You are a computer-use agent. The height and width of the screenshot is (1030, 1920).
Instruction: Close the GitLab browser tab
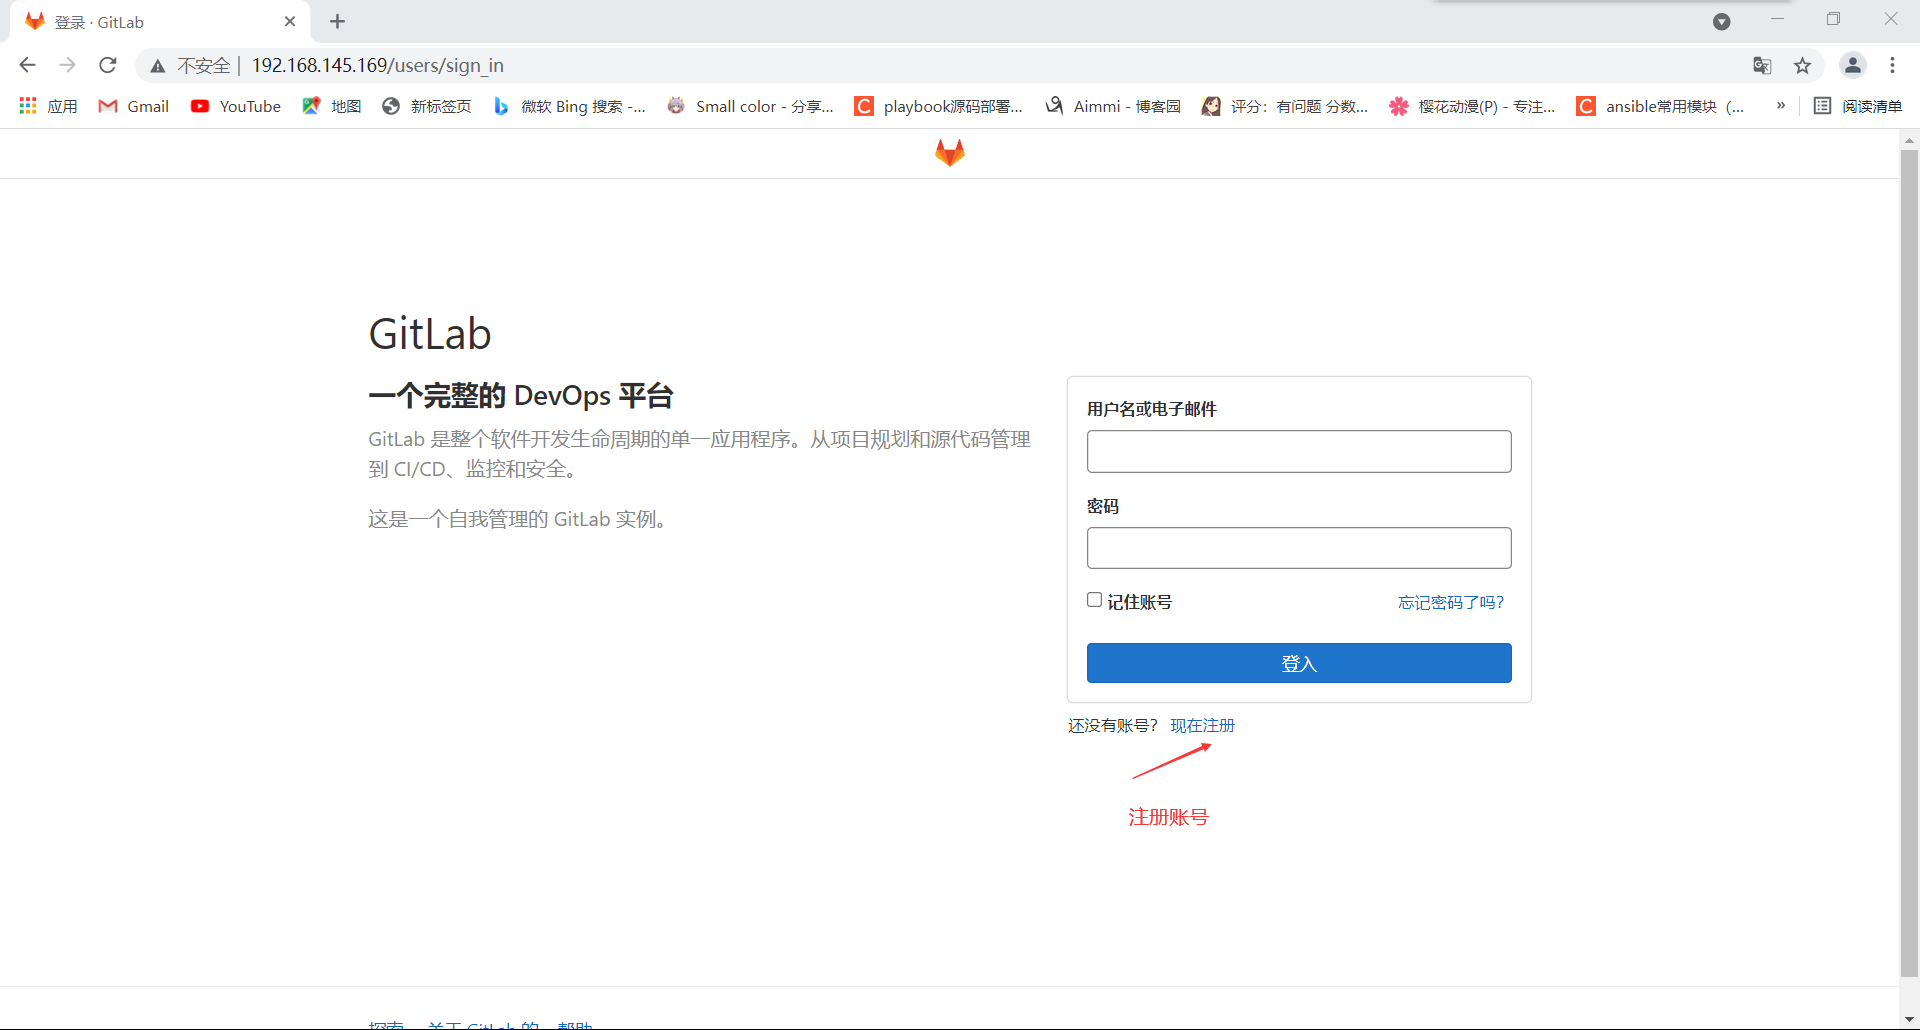pyautogui.click(x=290, y=21)
